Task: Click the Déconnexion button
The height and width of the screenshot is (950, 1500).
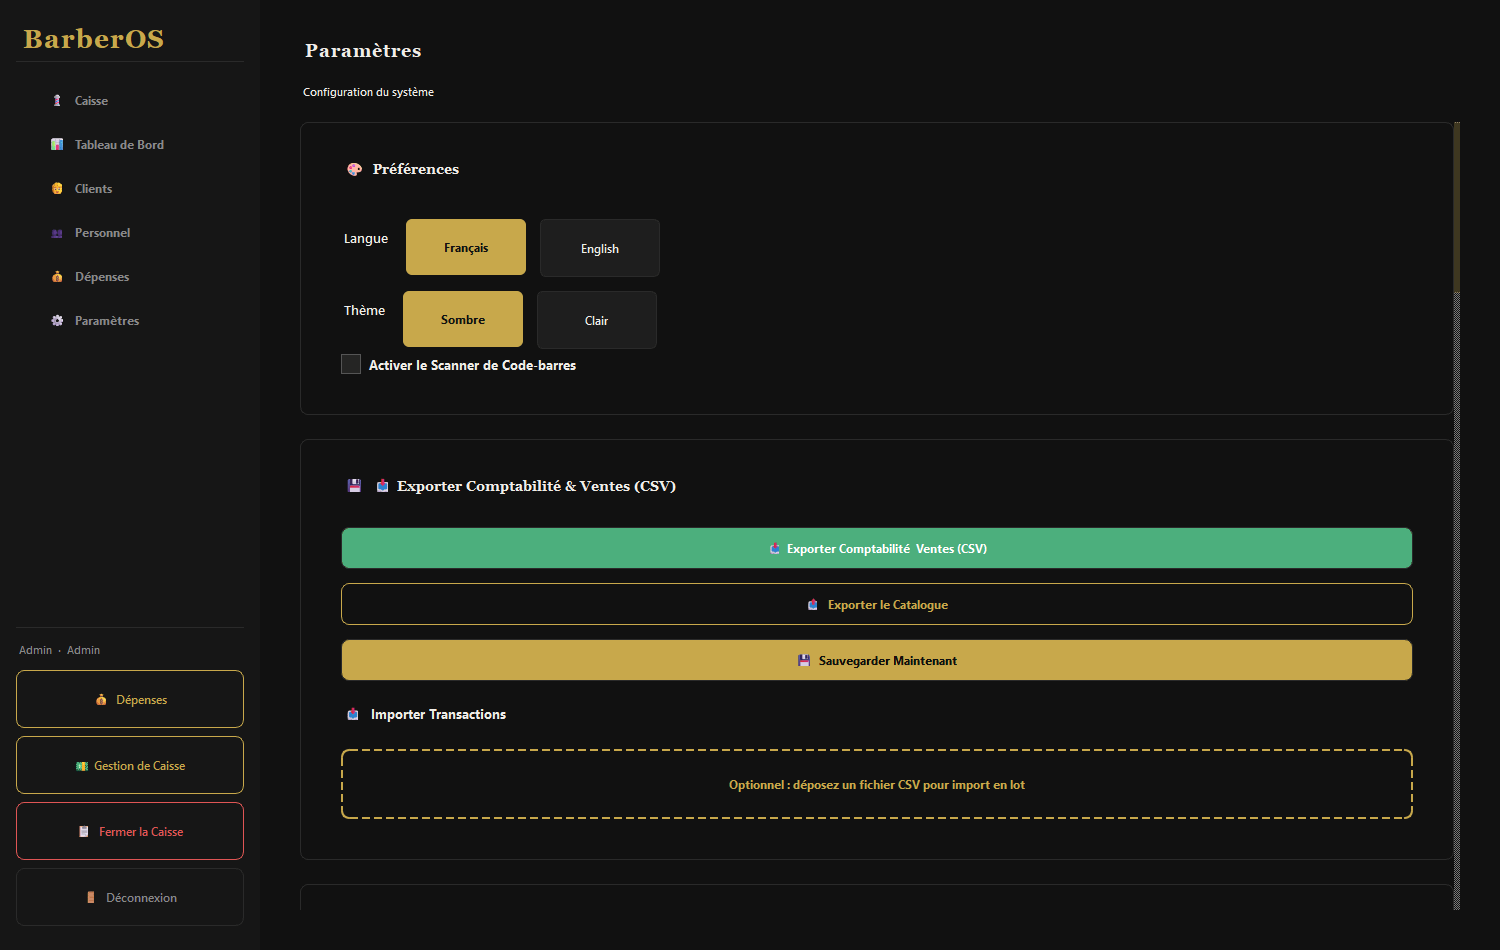Action: (130, 897)
